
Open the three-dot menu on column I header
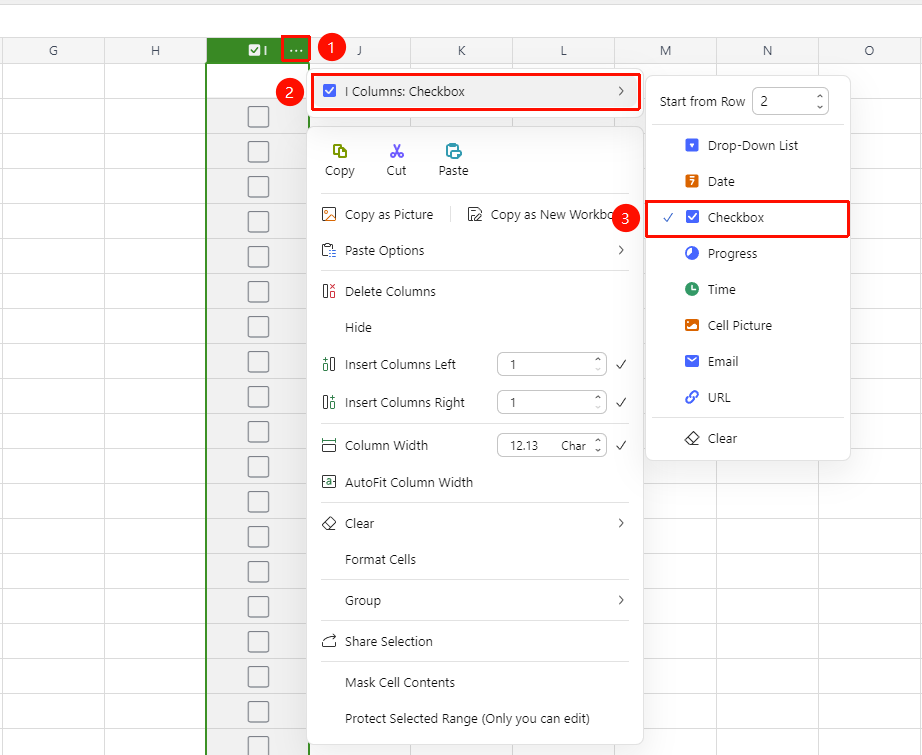(x=296, y=51)
